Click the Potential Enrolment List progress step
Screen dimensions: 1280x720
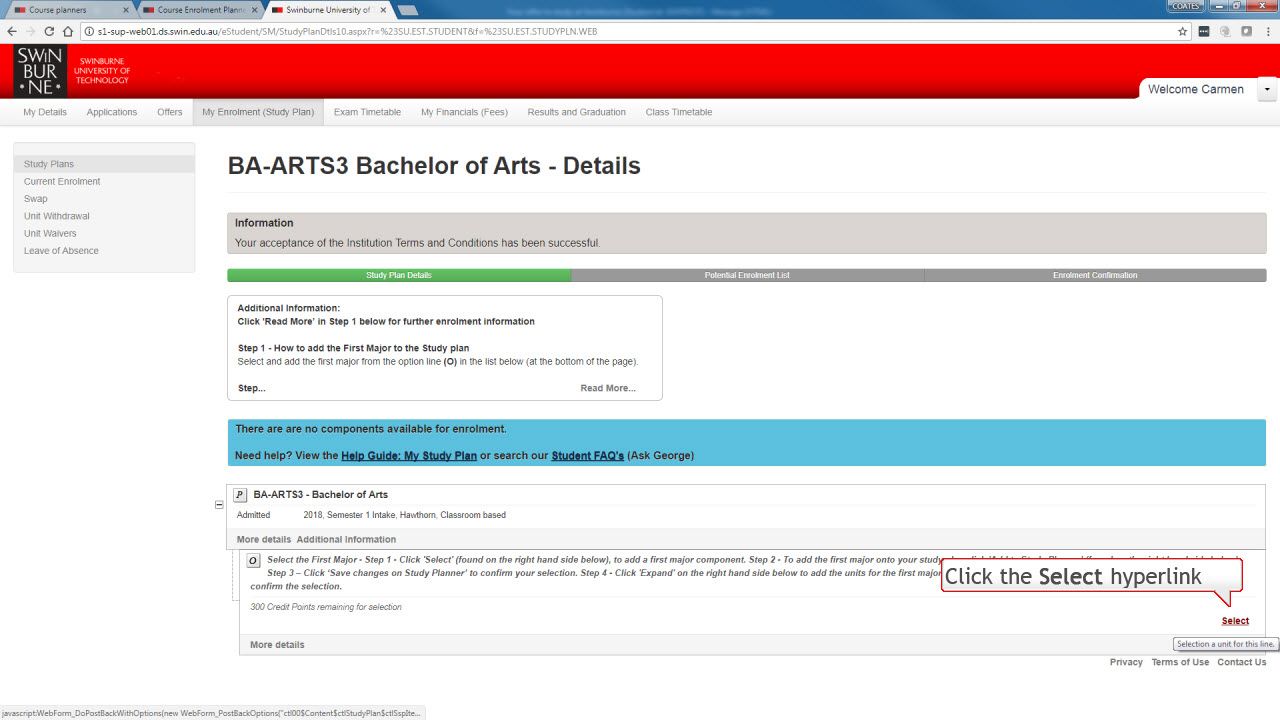pos(747,275)
